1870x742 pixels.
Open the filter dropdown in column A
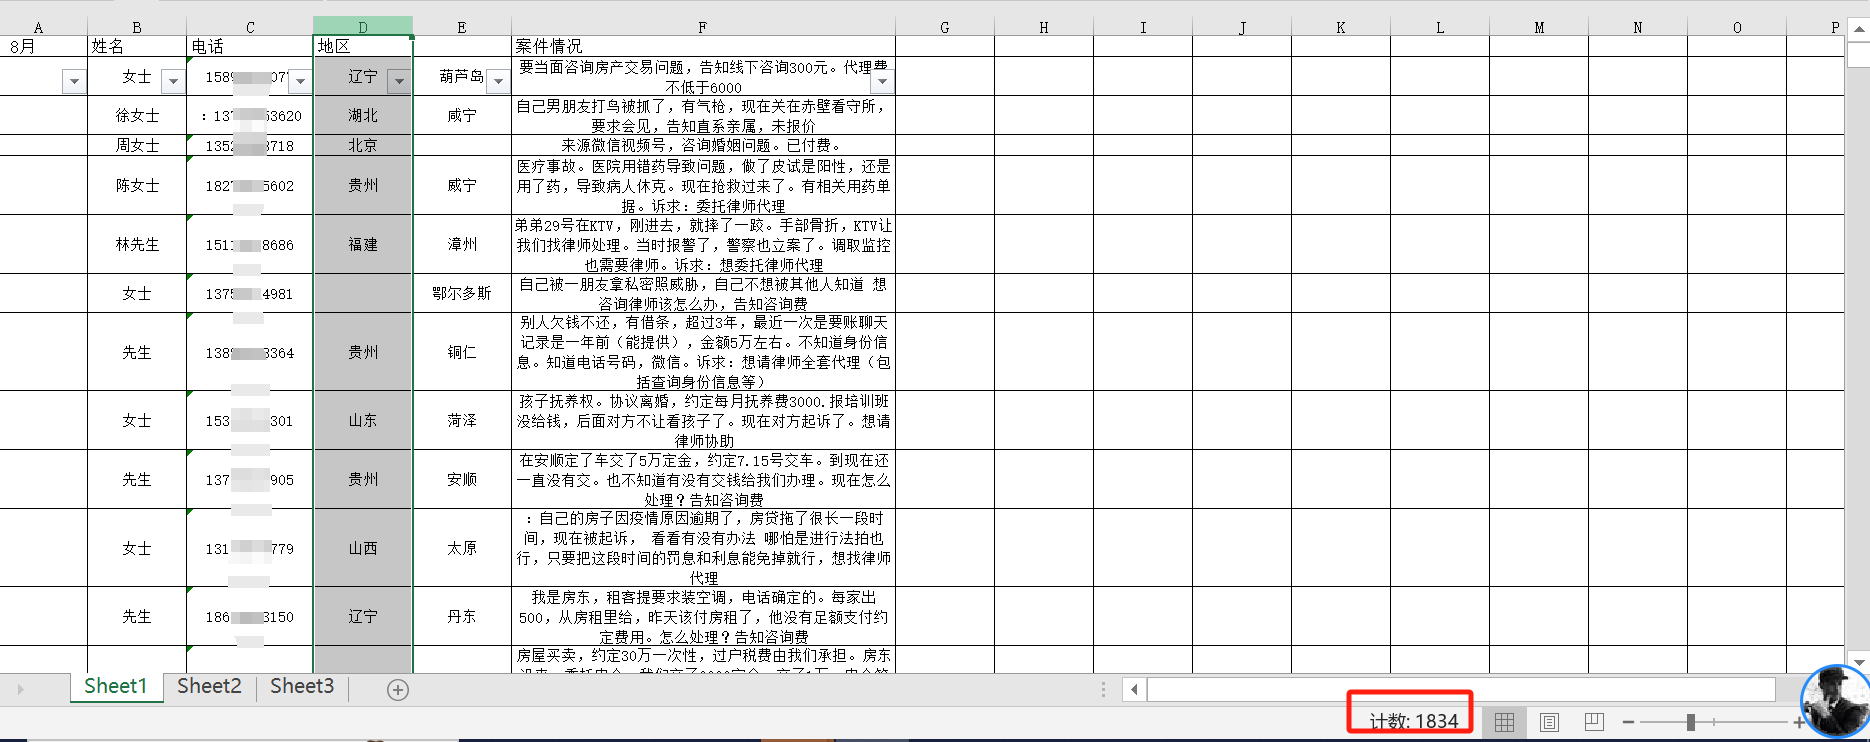point(74,82)
